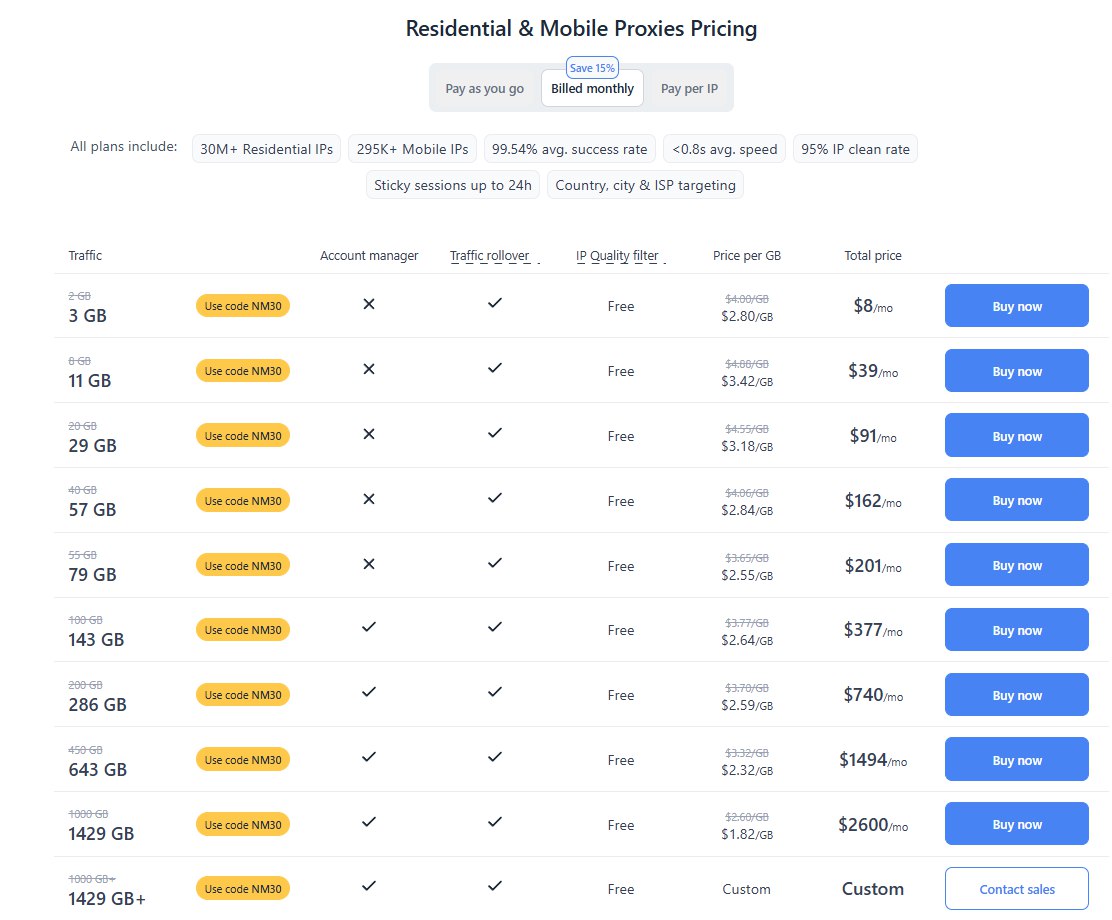Open the "Traffic rollover" column tooltip
Screen dimensions: 1112x920
coord(490,255)
